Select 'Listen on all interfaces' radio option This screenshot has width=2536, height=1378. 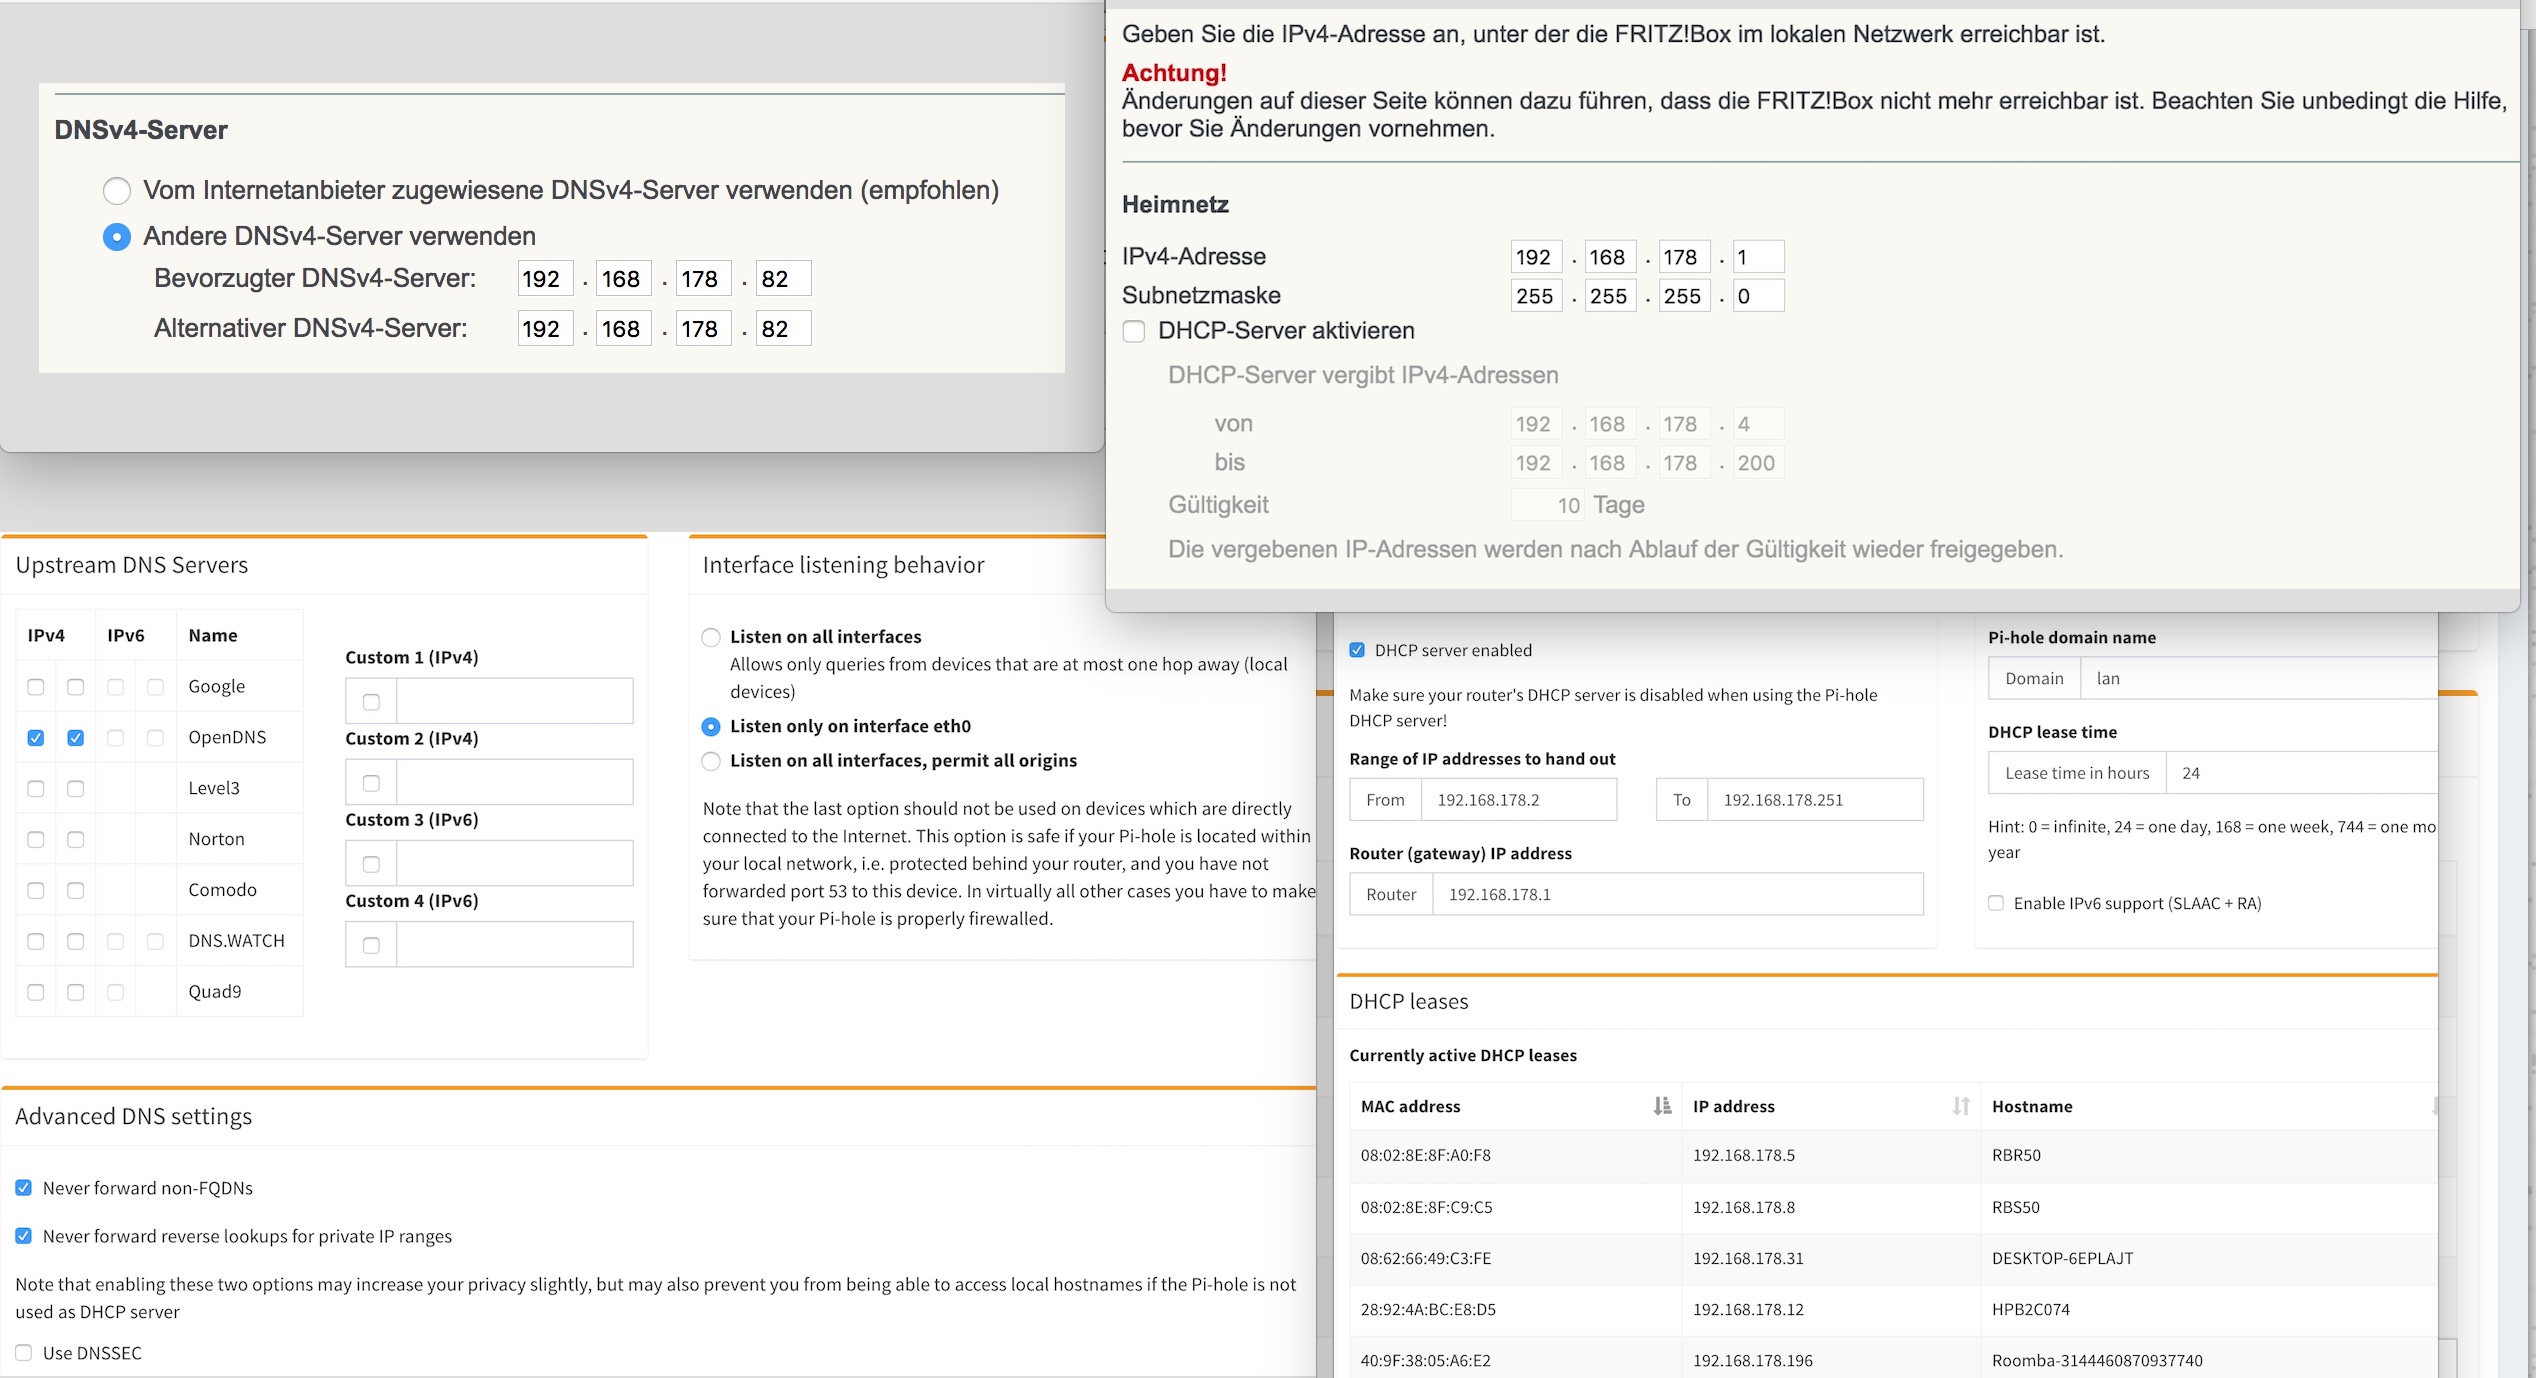[711, 637]
